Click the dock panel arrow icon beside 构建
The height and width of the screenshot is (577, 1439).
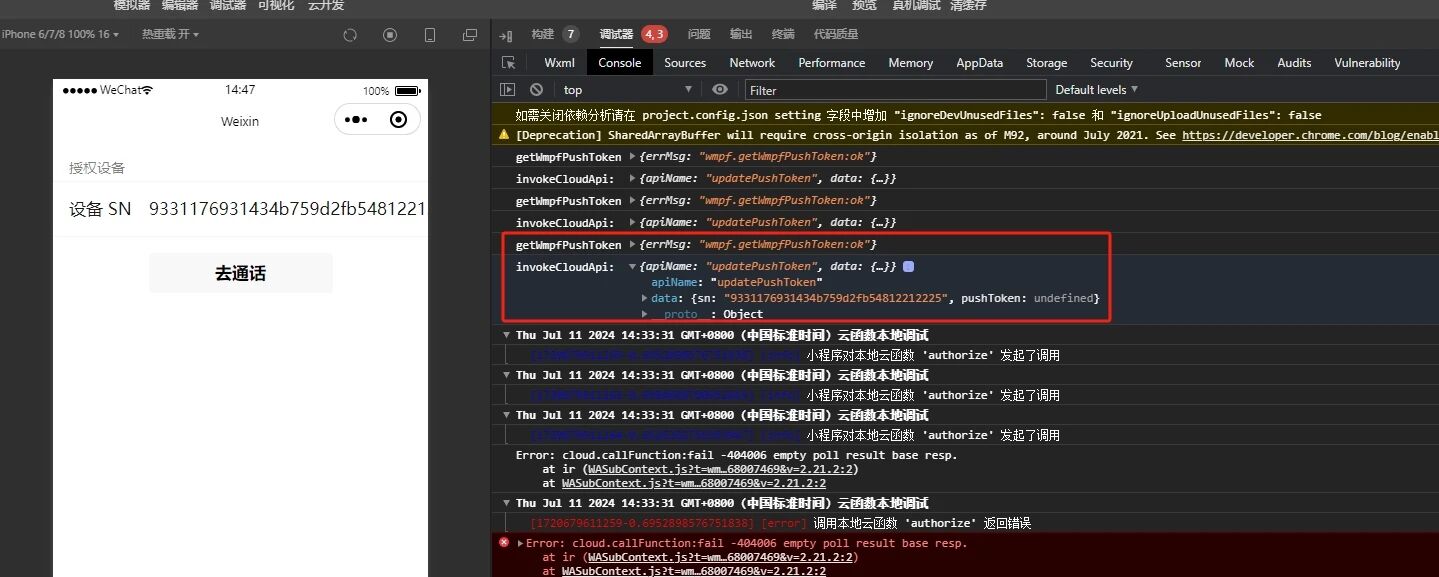tap(506, 35)
